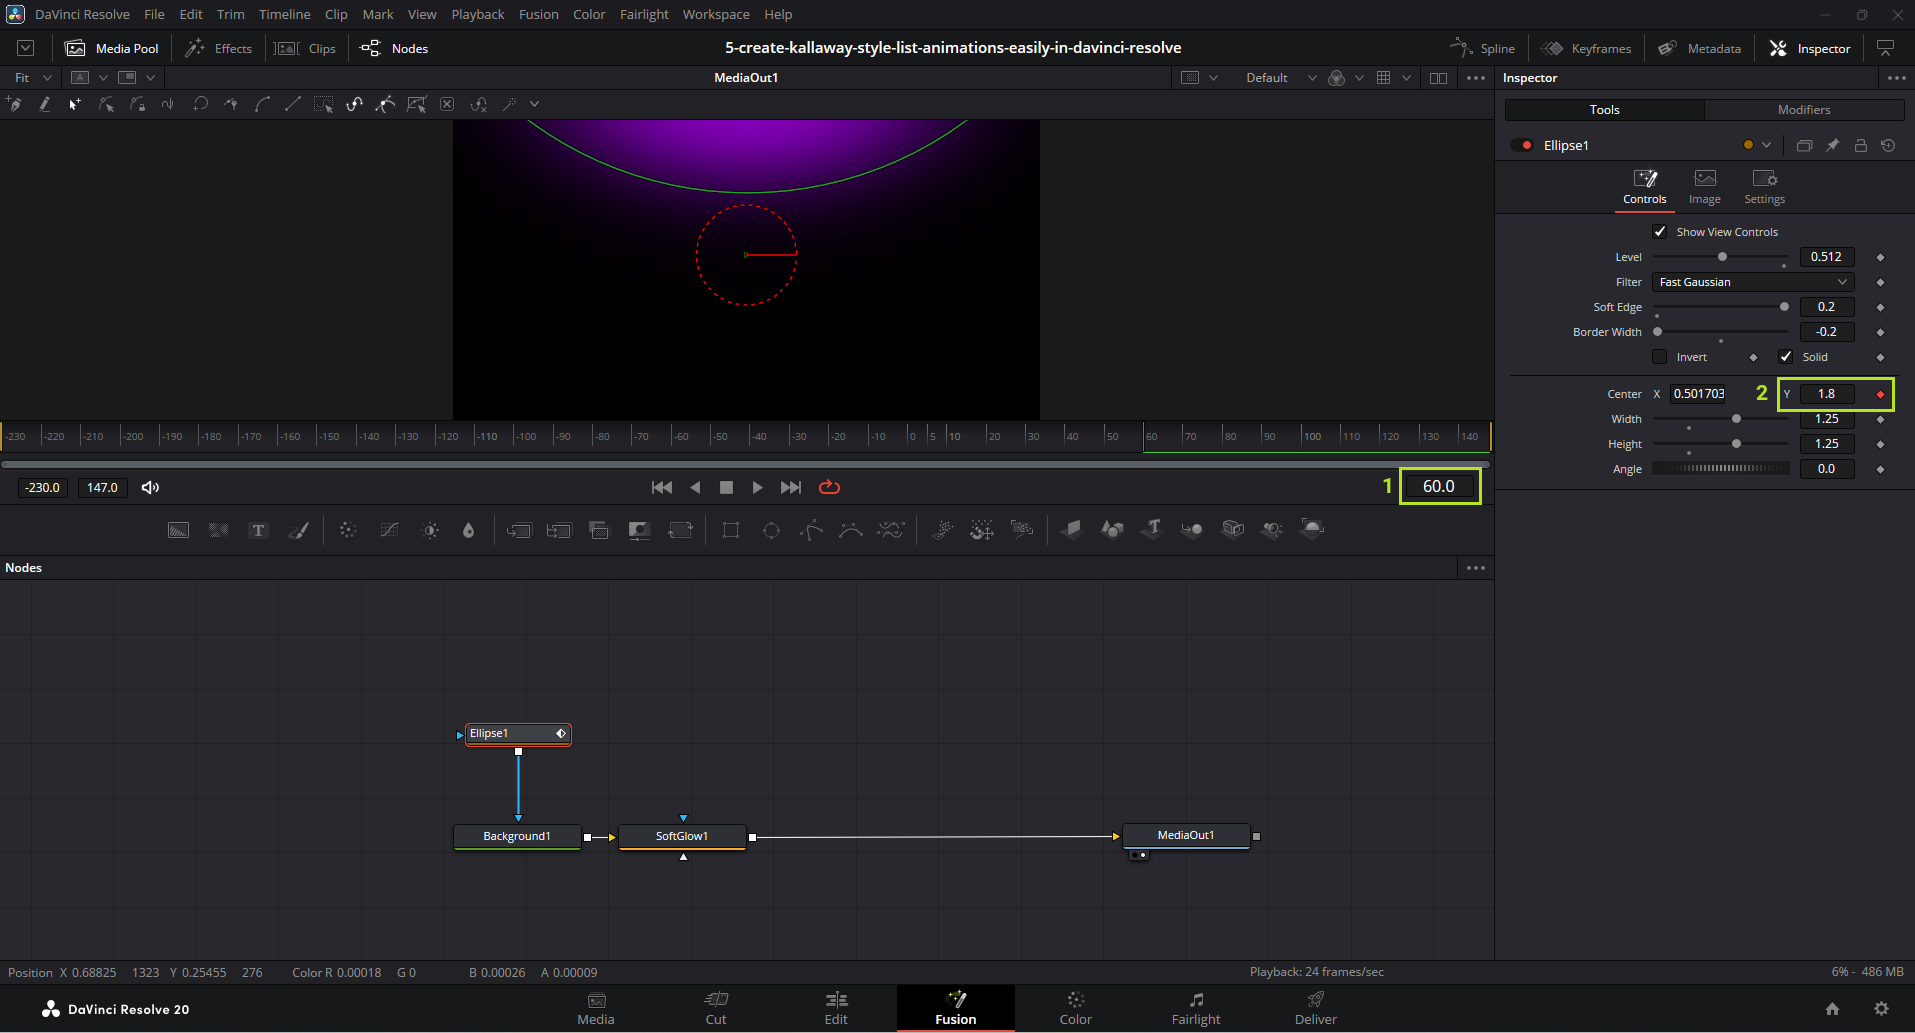The image size is (1915, 1033).
Task: Add a Text+ node from the toolbar
Action: (x=258, y=530)
